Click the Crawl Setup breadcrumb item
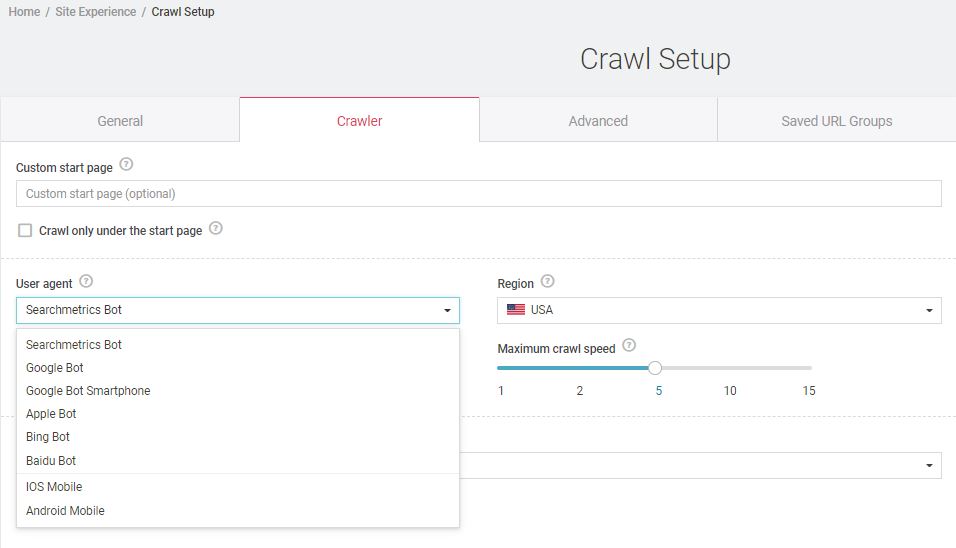The height and width of the screenshot is (548, 956). (x=183, y=12)
